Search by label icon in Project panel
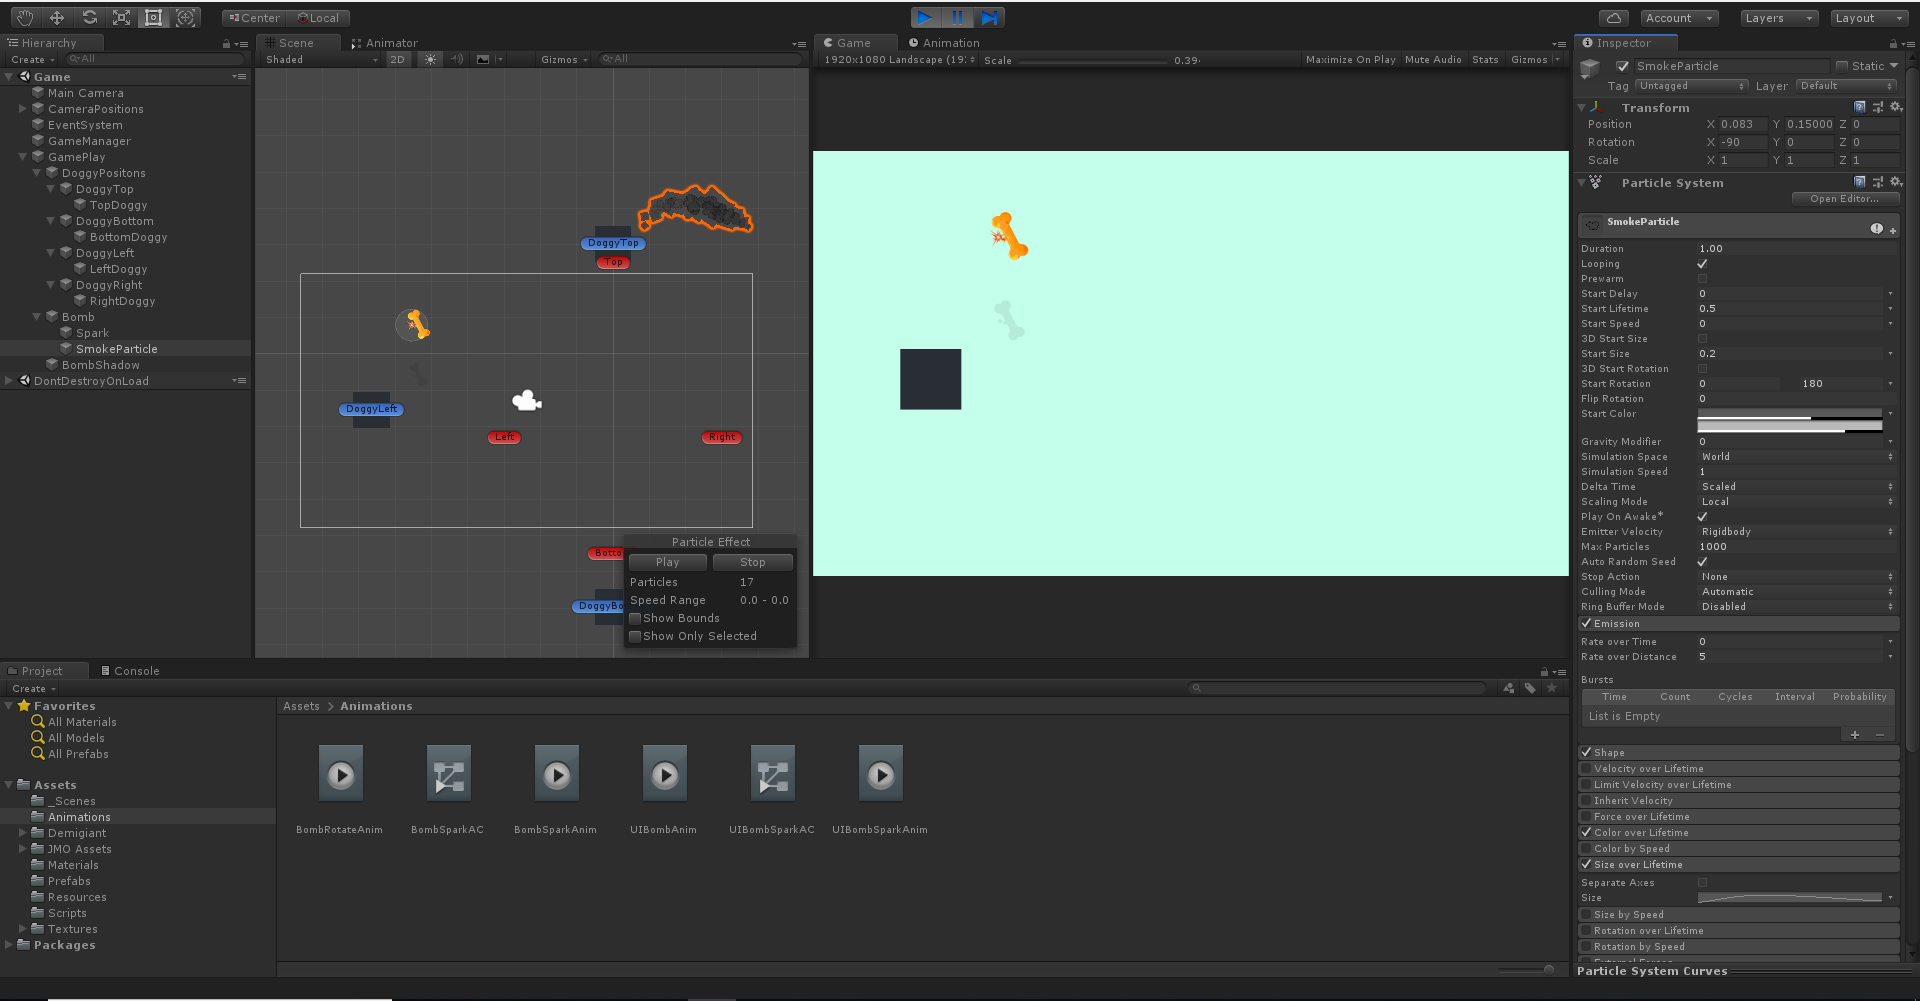The image size is (1920, 1001). tap(1530, 688)
